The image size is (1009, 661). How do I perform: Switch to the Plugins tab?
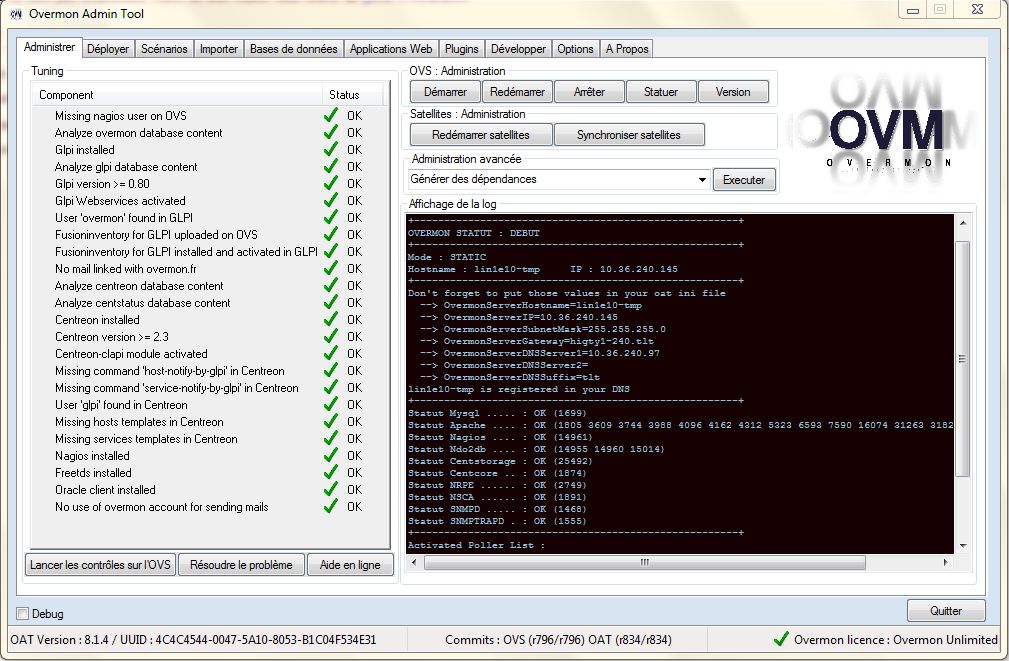click(461, 49)
